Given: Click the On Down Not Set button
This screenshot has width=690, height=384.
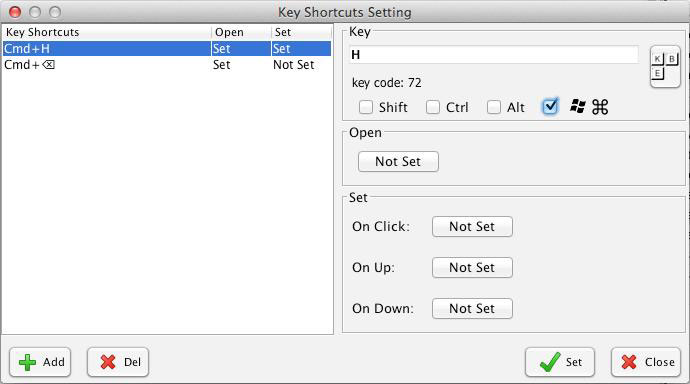Looking at the screenshot, I should coord(472,308).
